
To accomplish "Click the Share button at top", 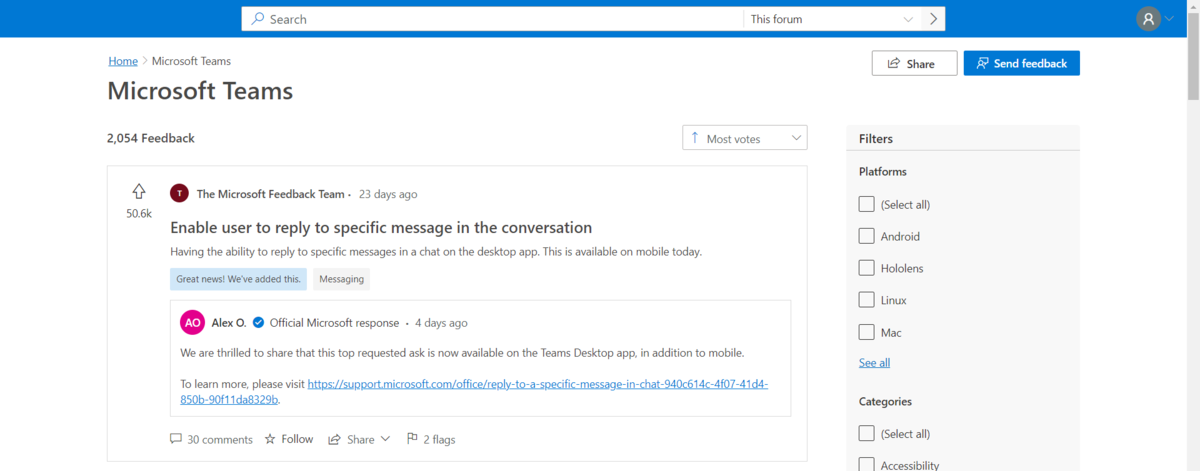I will tap(914, 63).
